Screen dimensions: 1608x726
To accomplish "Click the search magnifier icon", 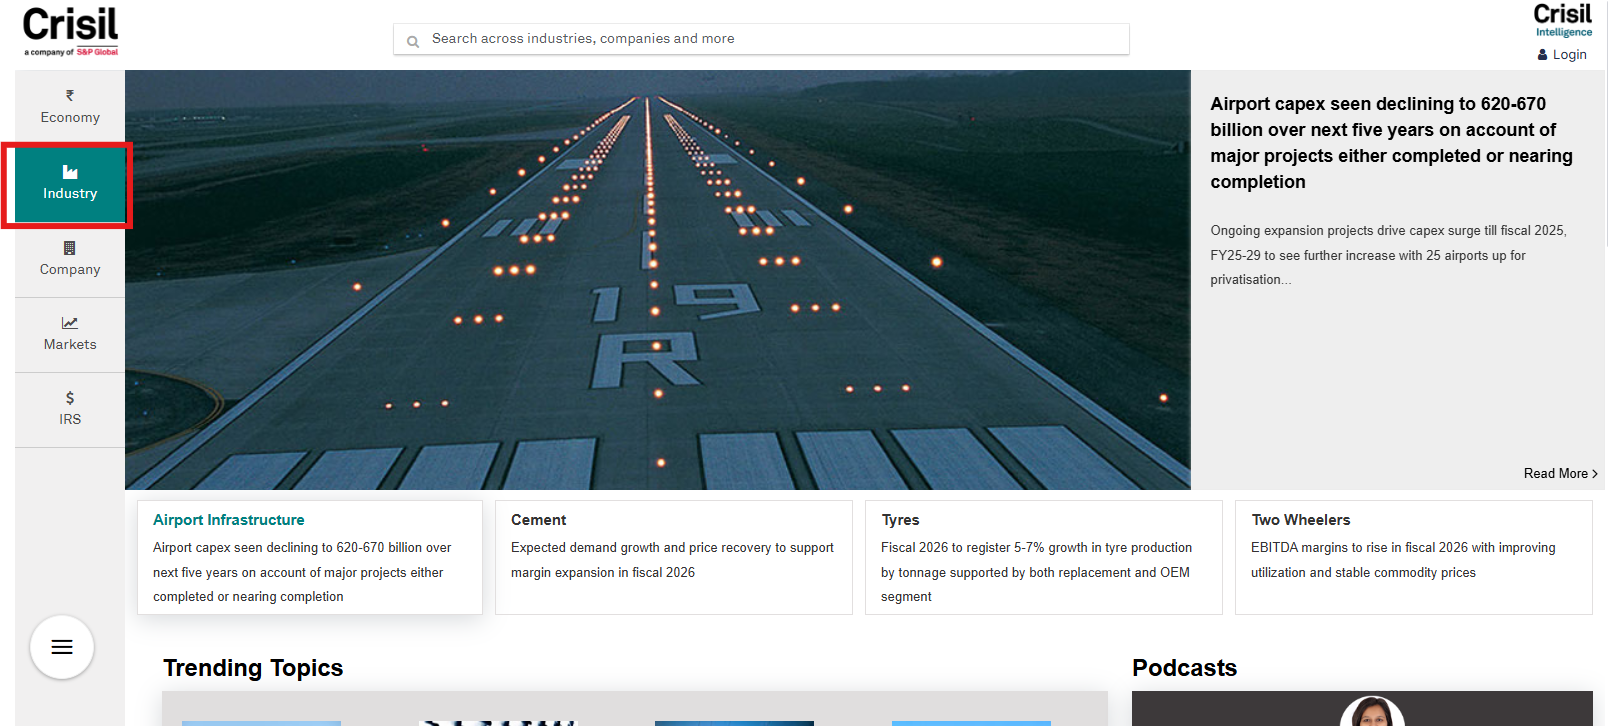I will (x=413, y=41).
